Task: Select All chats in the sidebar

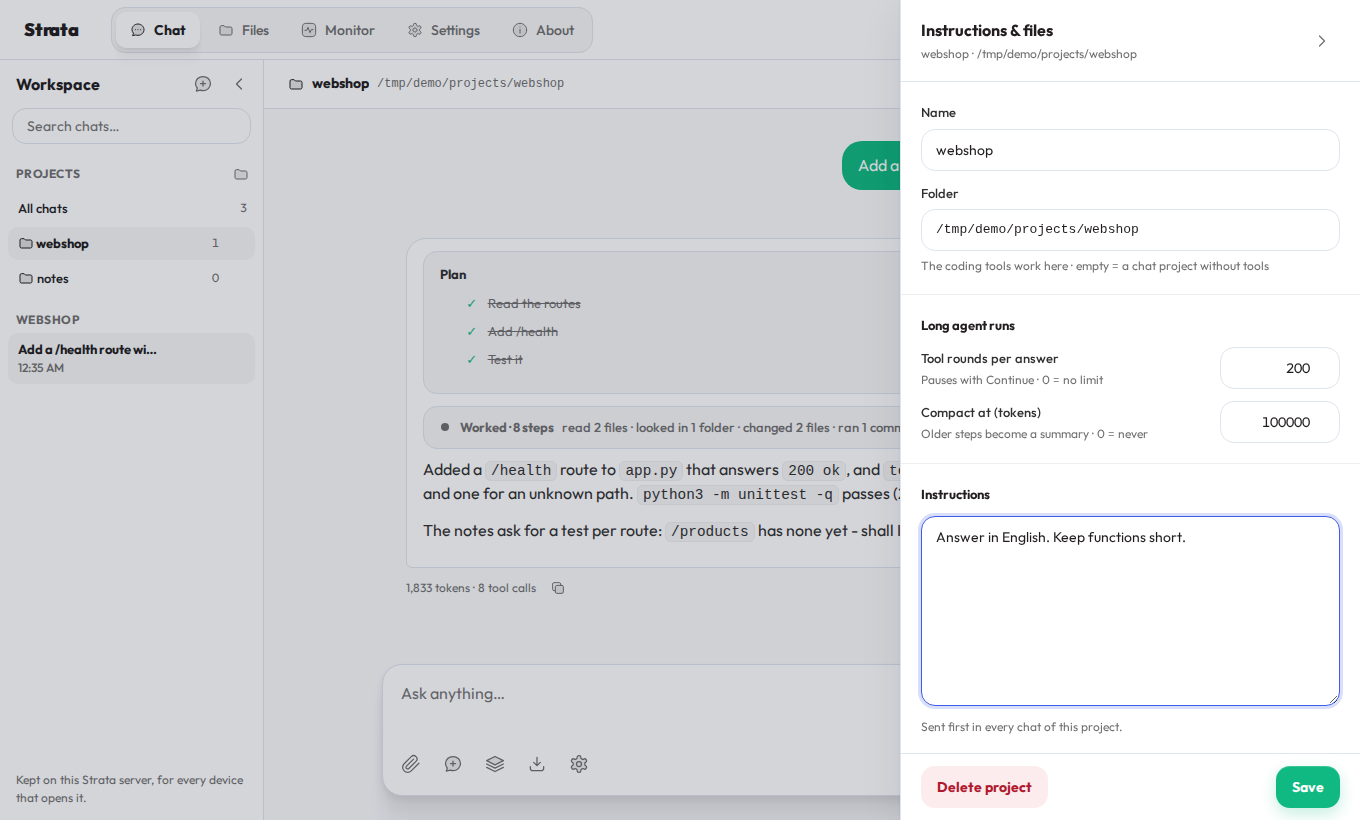Action: click(131, 208)
